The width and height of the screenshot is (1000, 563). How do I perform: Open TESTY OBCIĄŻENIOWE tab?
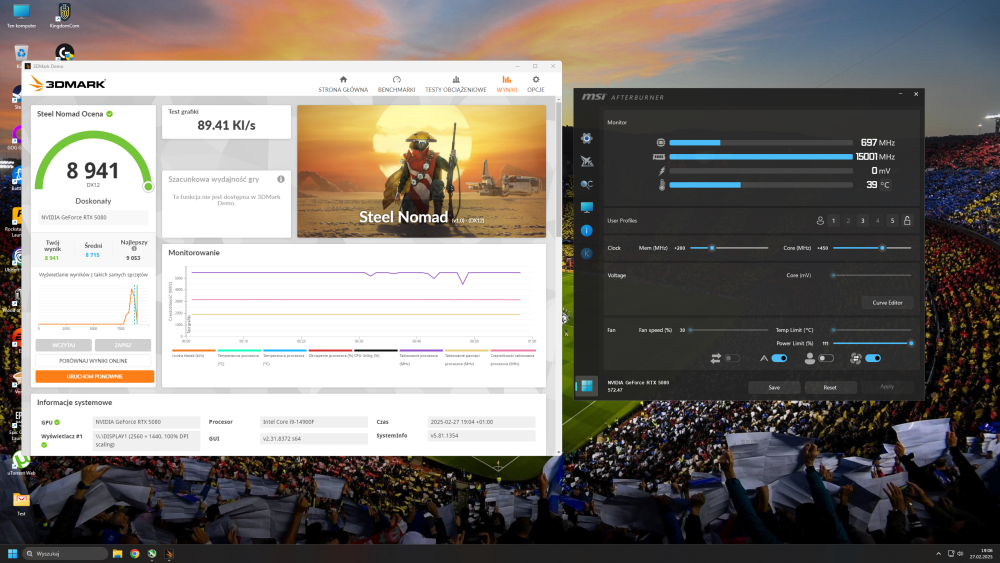pyautogui.click(x=455, y=84)
